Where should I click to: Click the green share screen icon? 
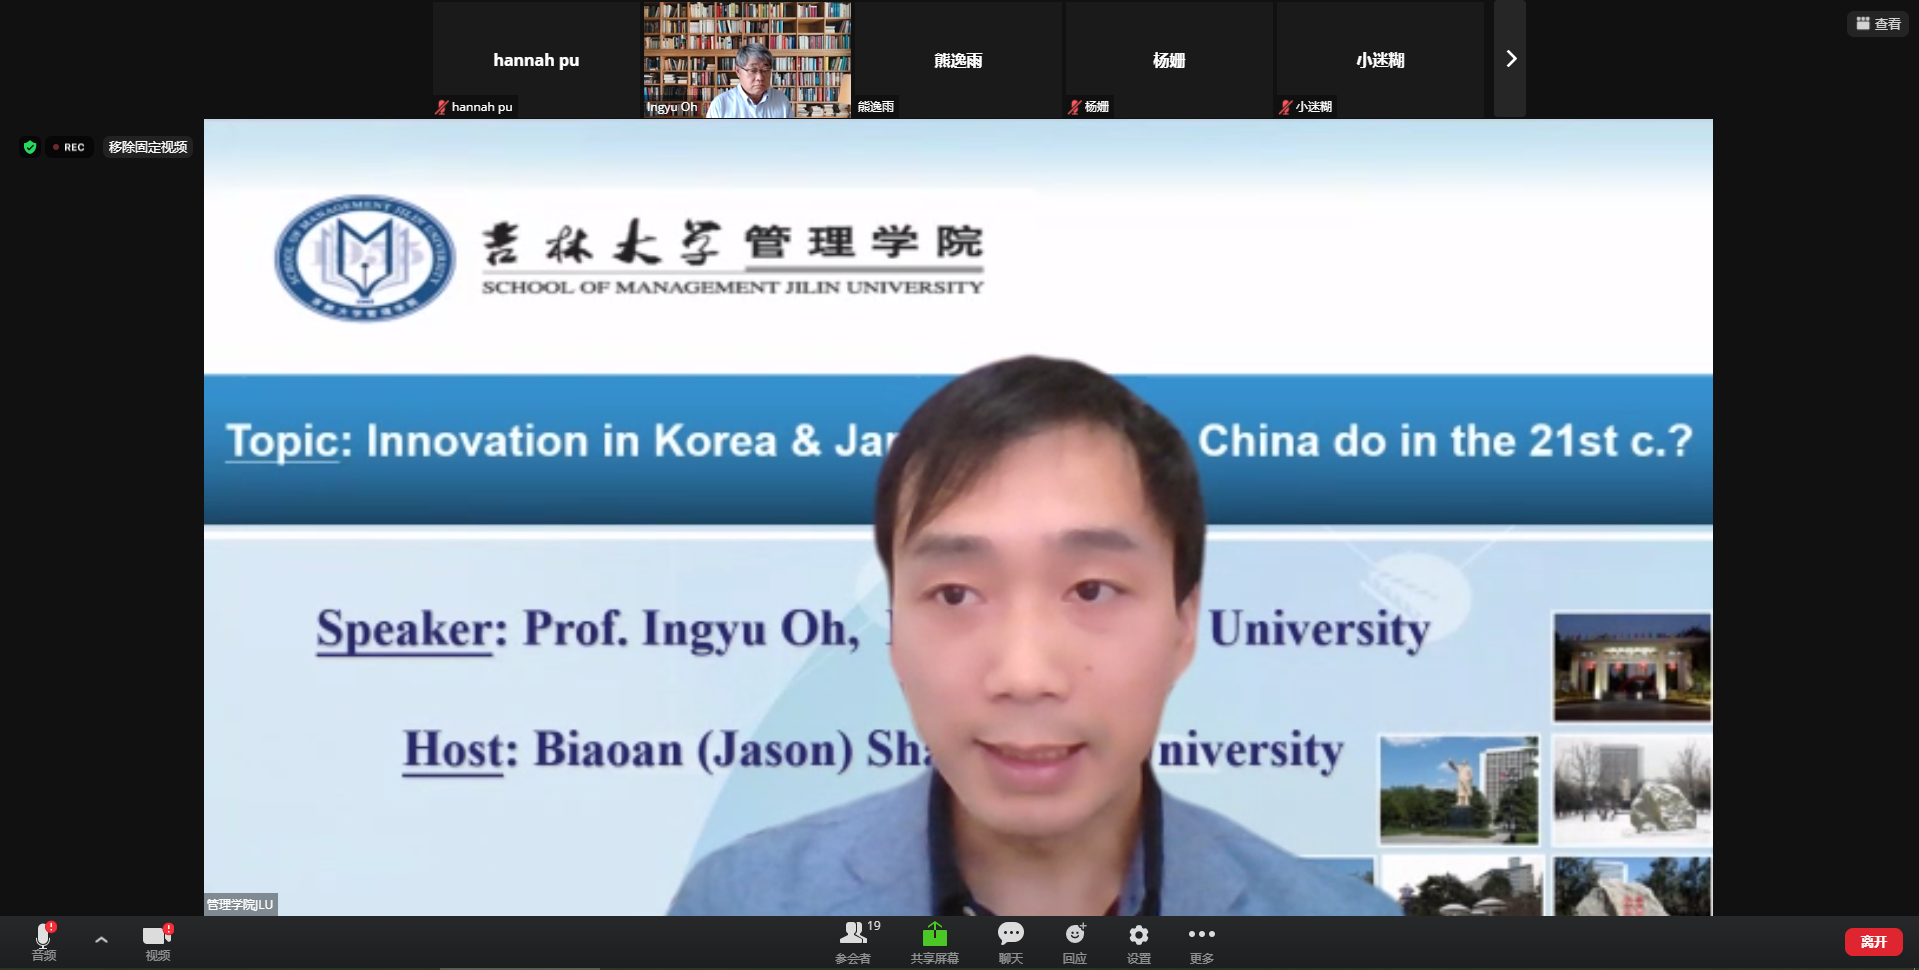click(934, 934)
